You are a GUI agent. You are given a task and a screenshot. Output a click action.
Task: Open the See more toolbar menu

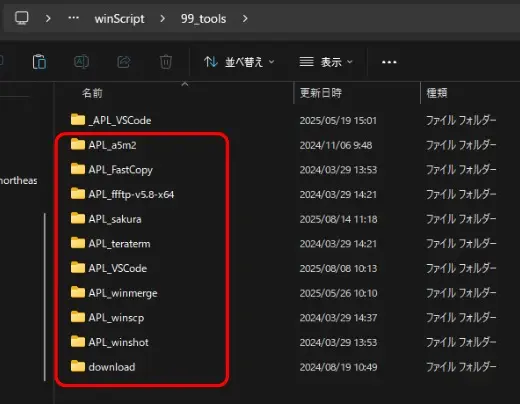389,62
